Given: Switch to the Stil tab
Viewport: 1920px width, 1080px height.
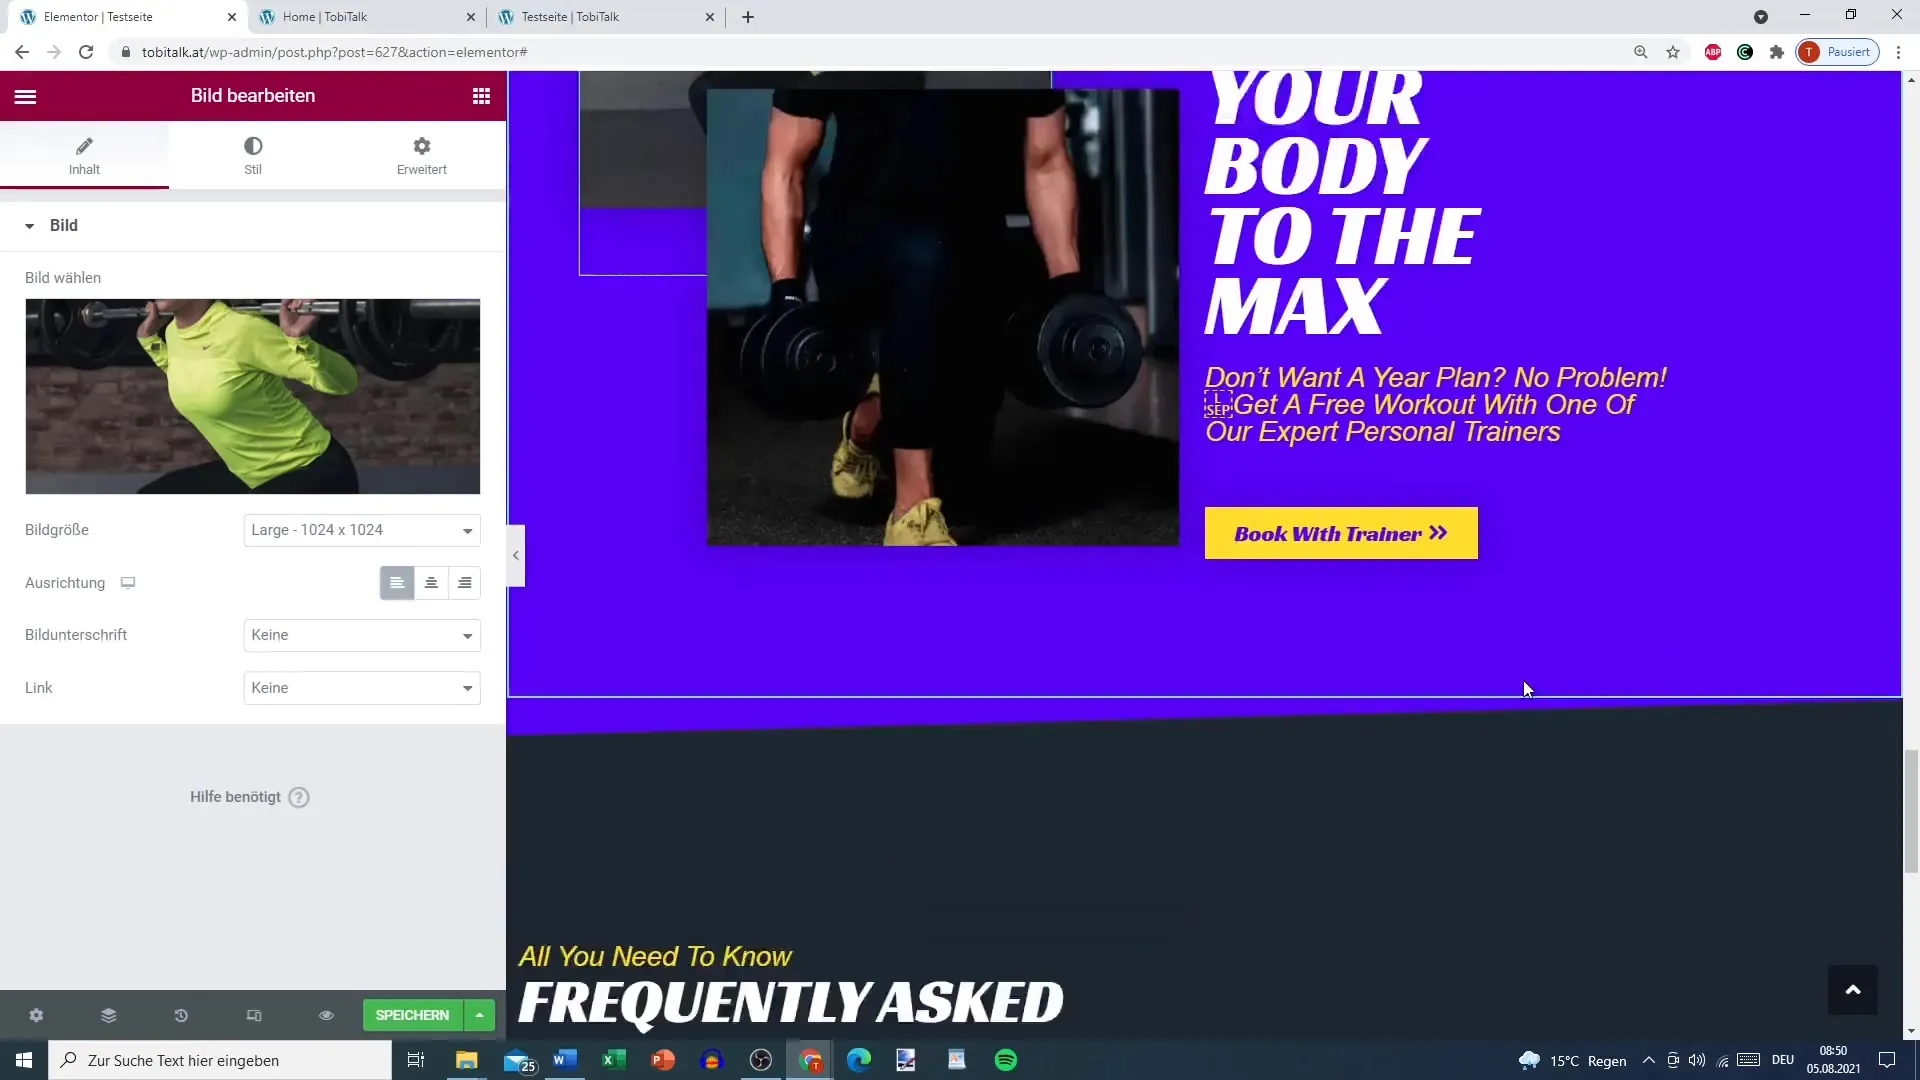Looking at the screenshot, I should 252,154.
